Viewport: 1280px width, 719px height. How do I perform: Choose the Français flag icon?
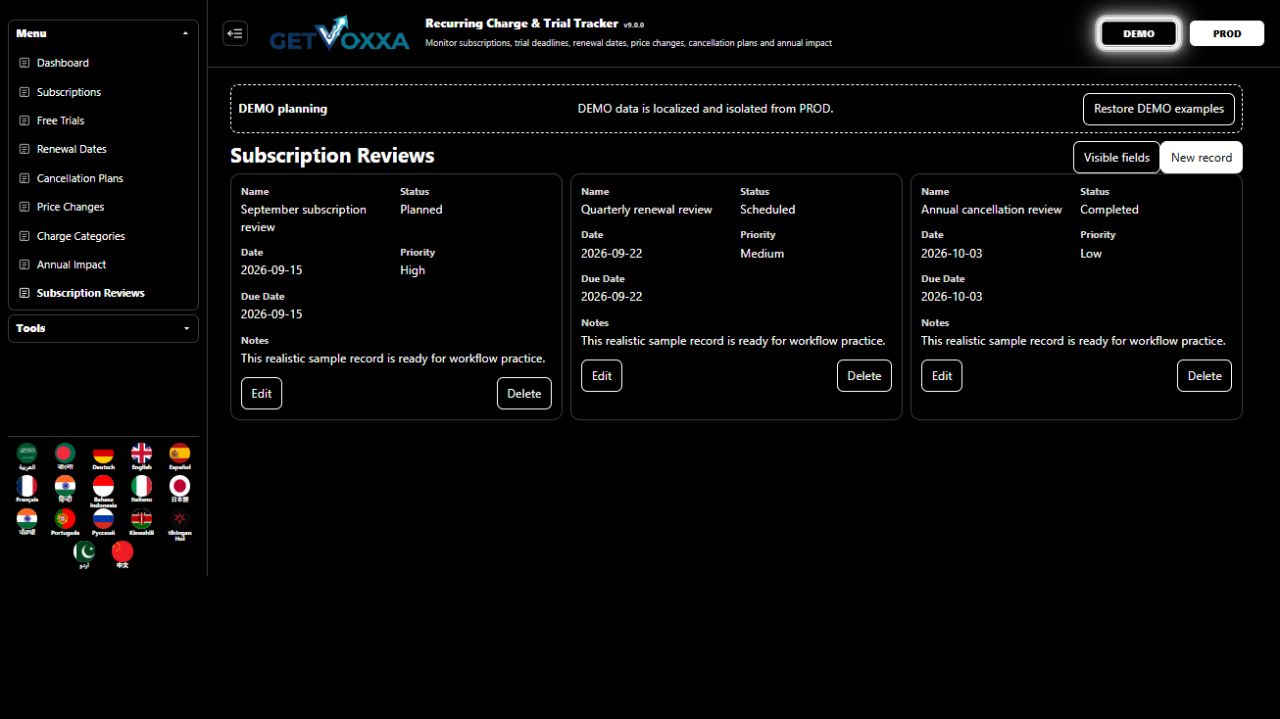(27, 489)
